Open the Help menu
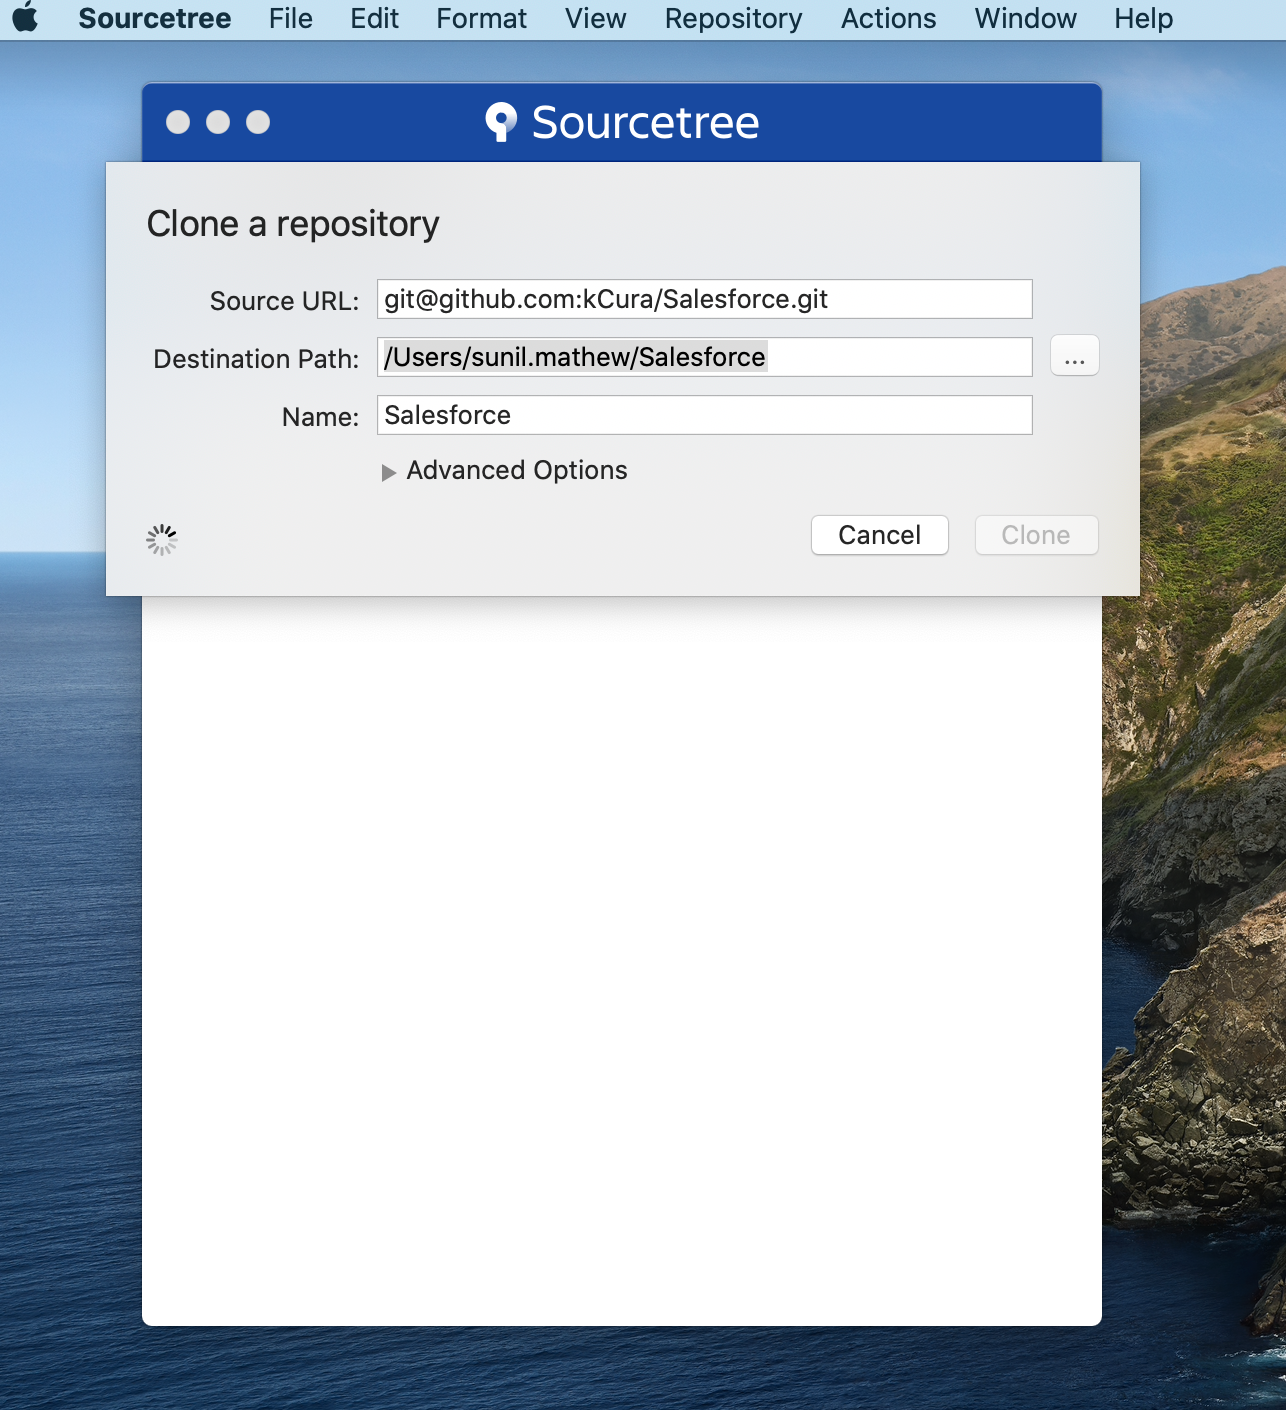 pyautogui.click(x=1144, y=18)
